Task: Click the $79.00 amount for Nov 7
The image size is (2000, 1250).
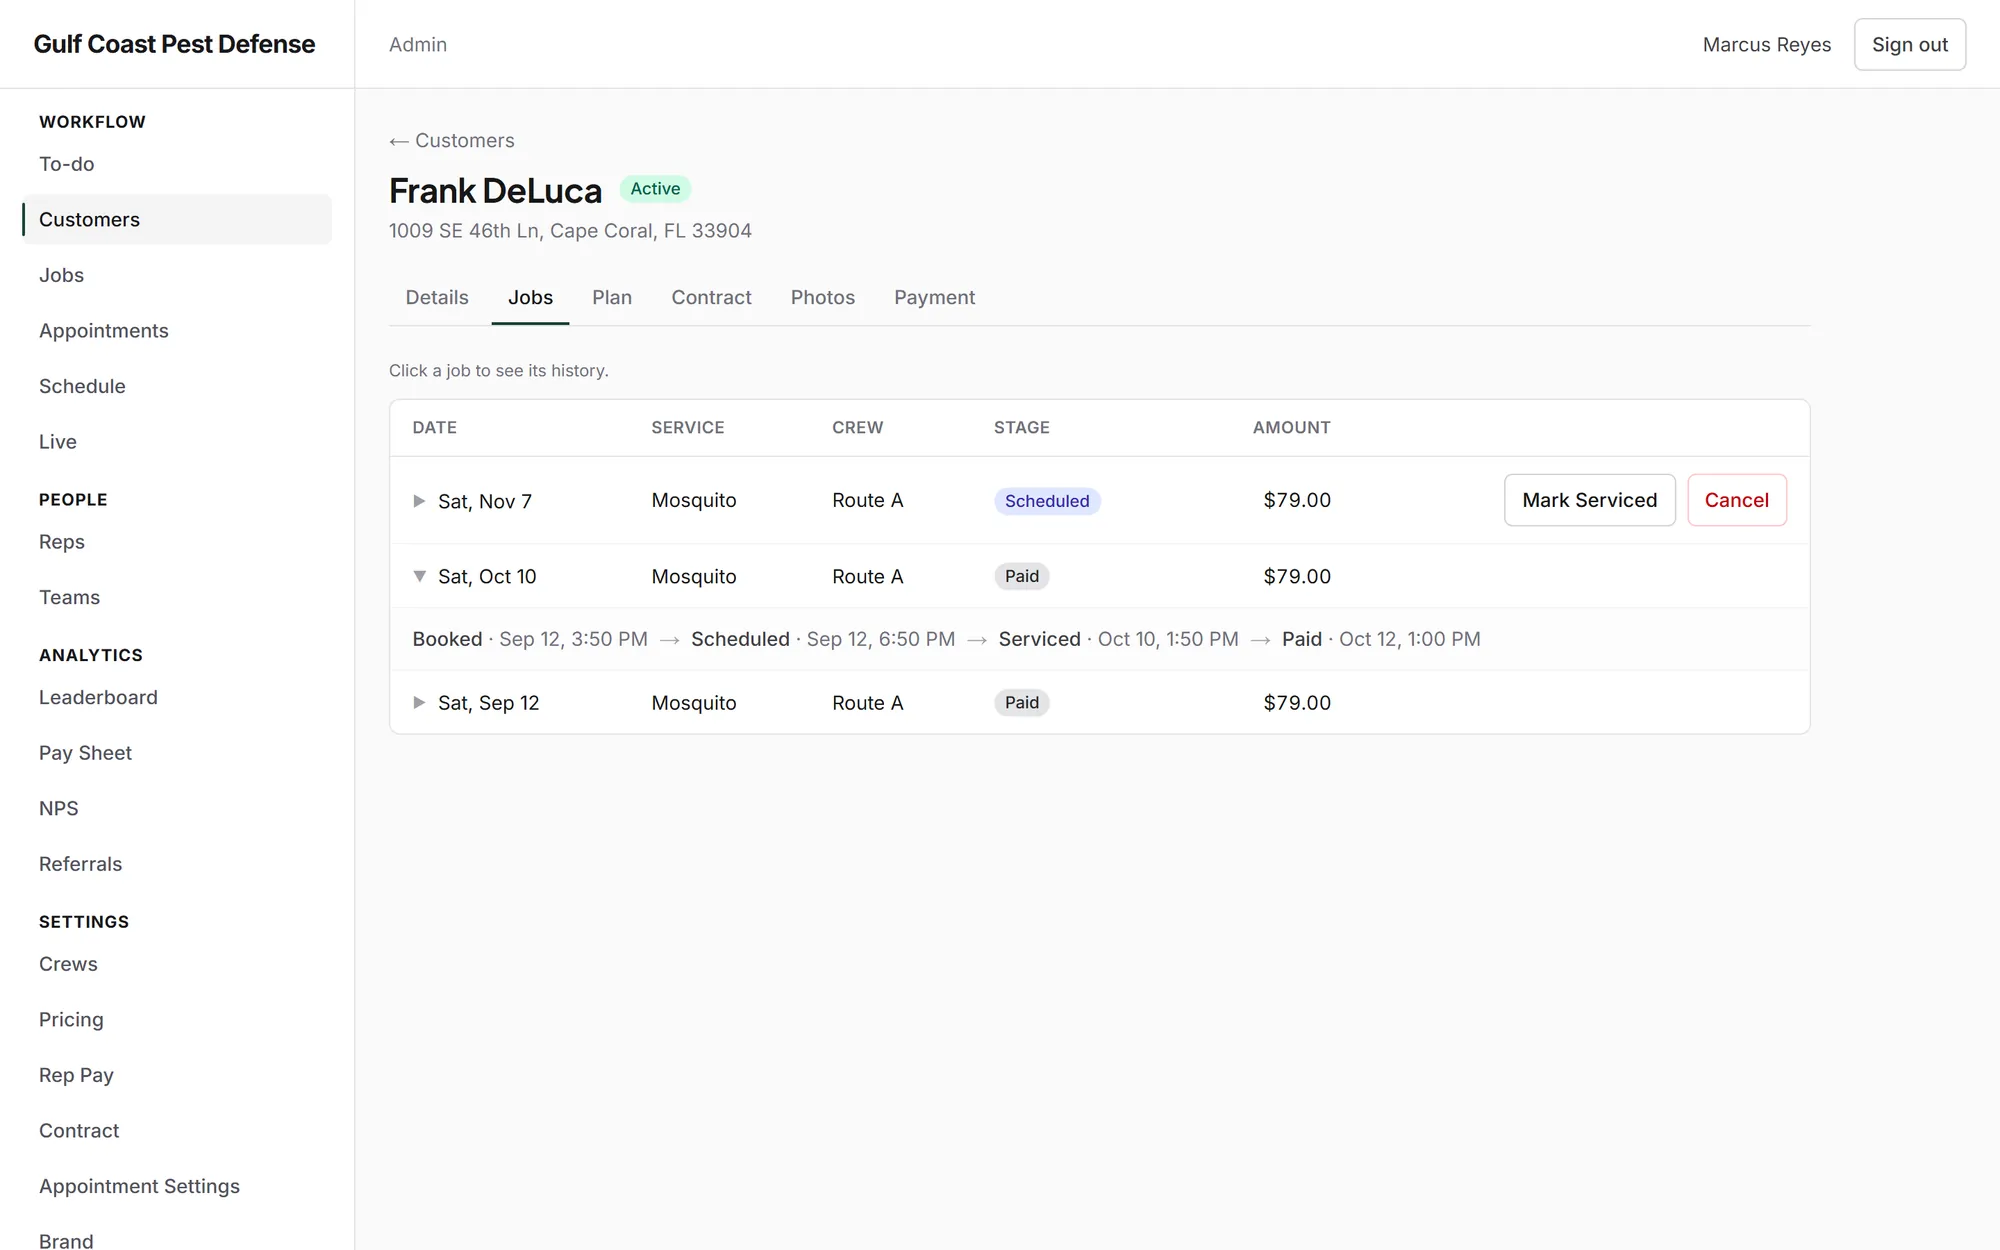Action: [x=1297, y=500]
